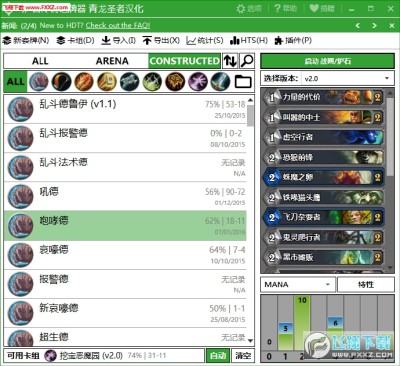This screenshot has height=366, width=400.
Task: Show next news item arrow
Action: 374,25
